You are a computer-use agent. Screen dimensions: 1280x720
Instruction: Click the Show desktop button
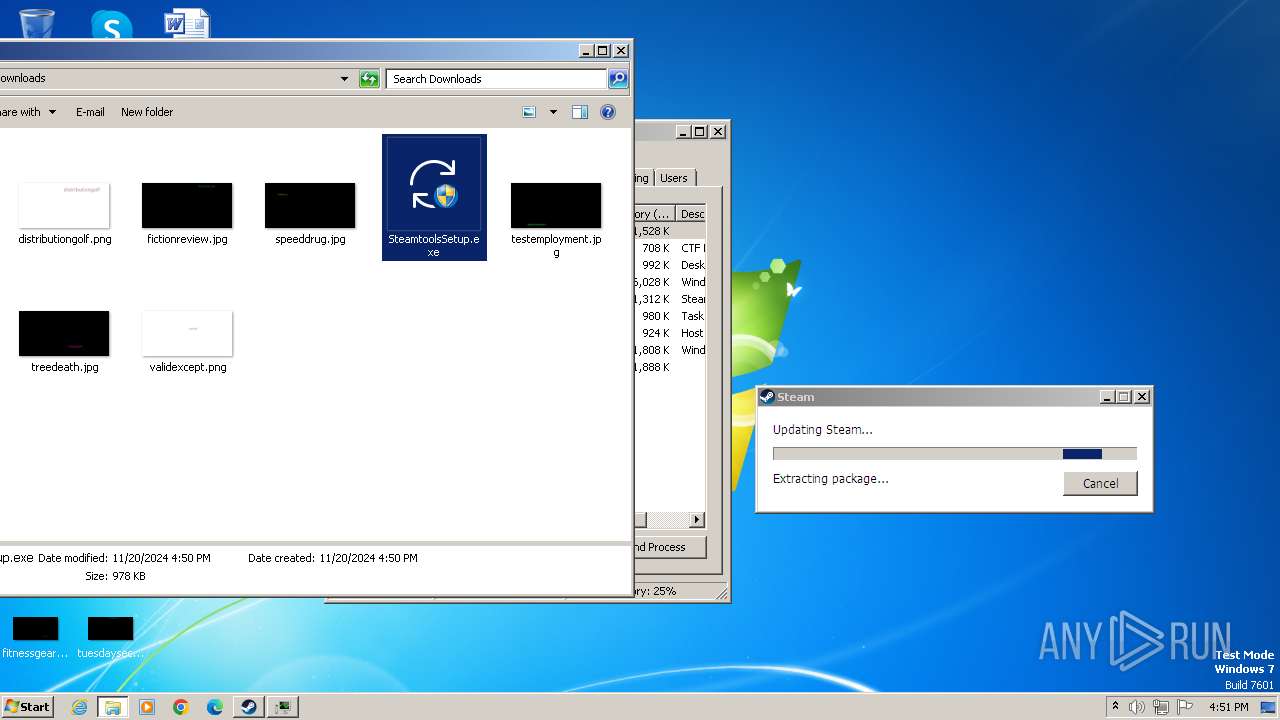click(x=1268, y=707)
